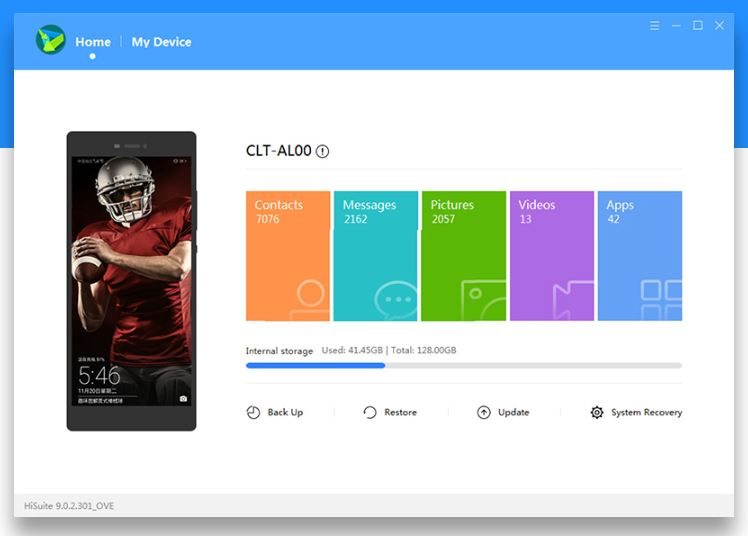Open the Videos tile

pos(551,256)
